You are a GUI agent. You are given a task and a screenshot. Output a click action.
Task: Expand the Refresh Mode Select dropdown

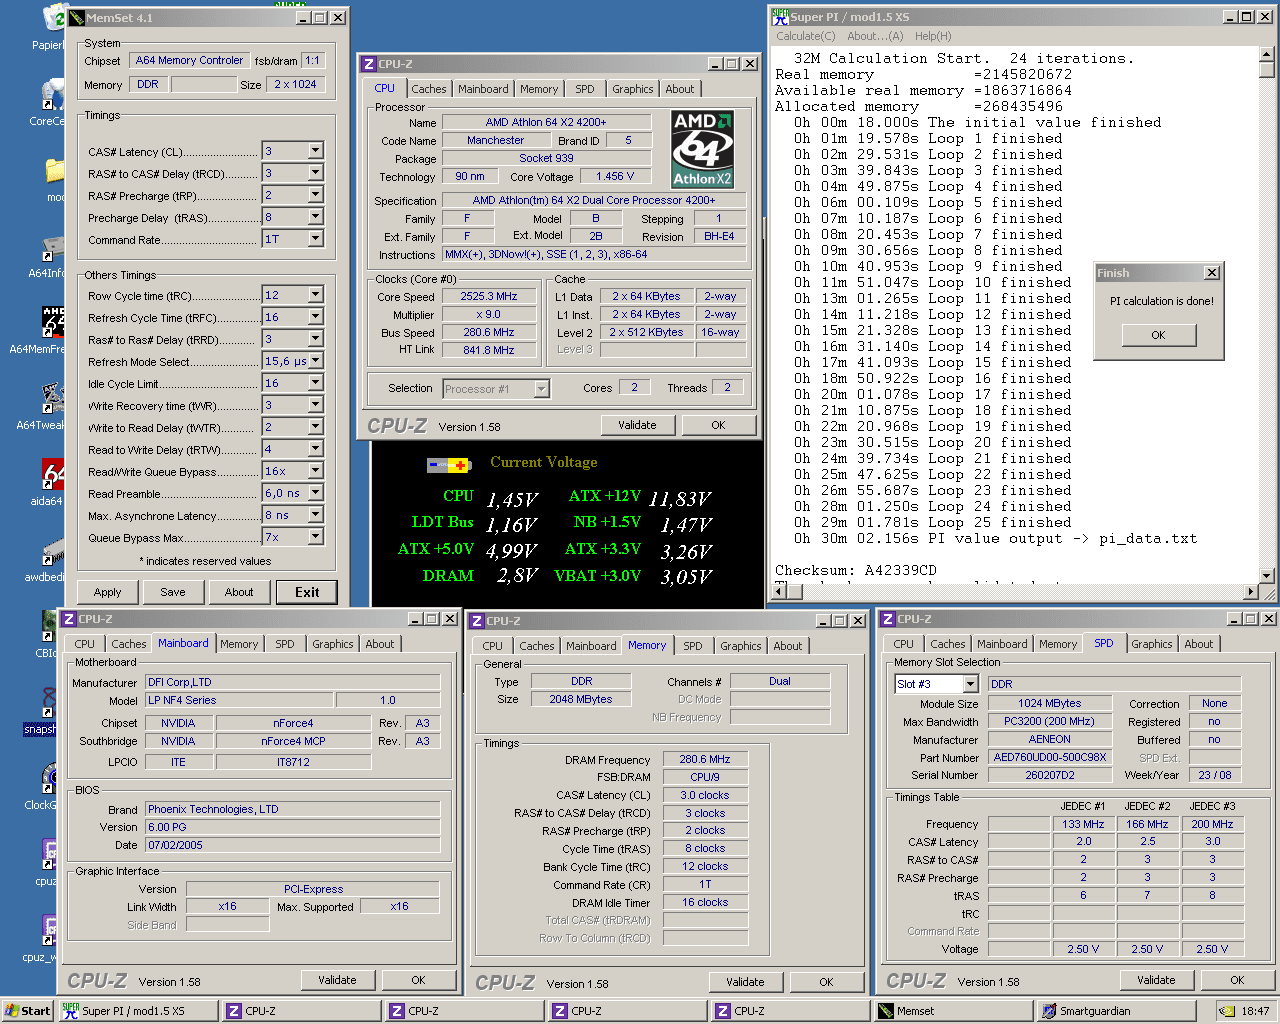pyautogui.click(x=315, y=361)
